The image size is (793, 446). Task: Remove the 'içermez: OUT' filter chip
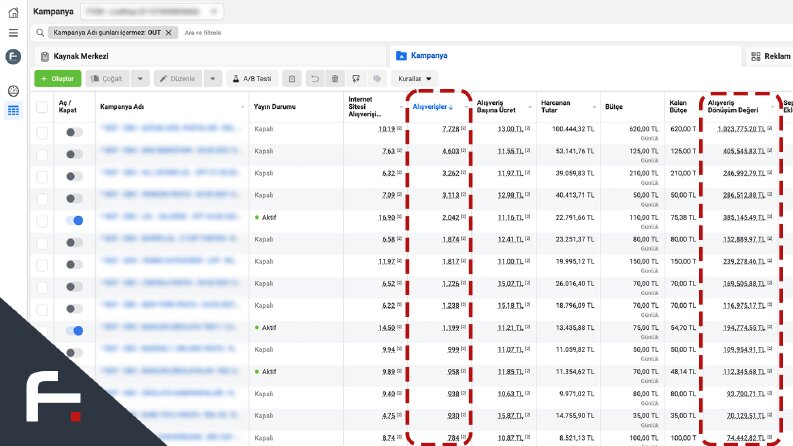coord(168,33)
